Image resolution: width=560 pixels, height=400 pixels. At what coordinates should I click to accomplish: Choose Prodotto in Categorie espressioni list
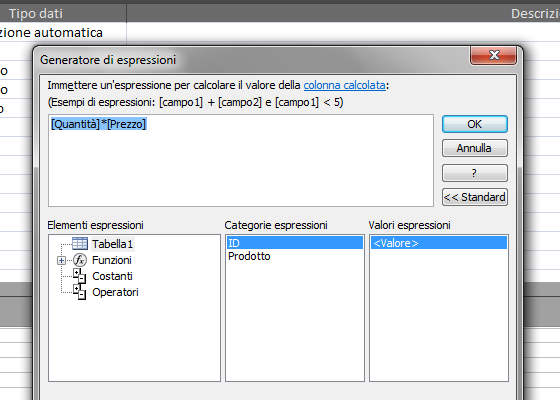pos(249,256)
